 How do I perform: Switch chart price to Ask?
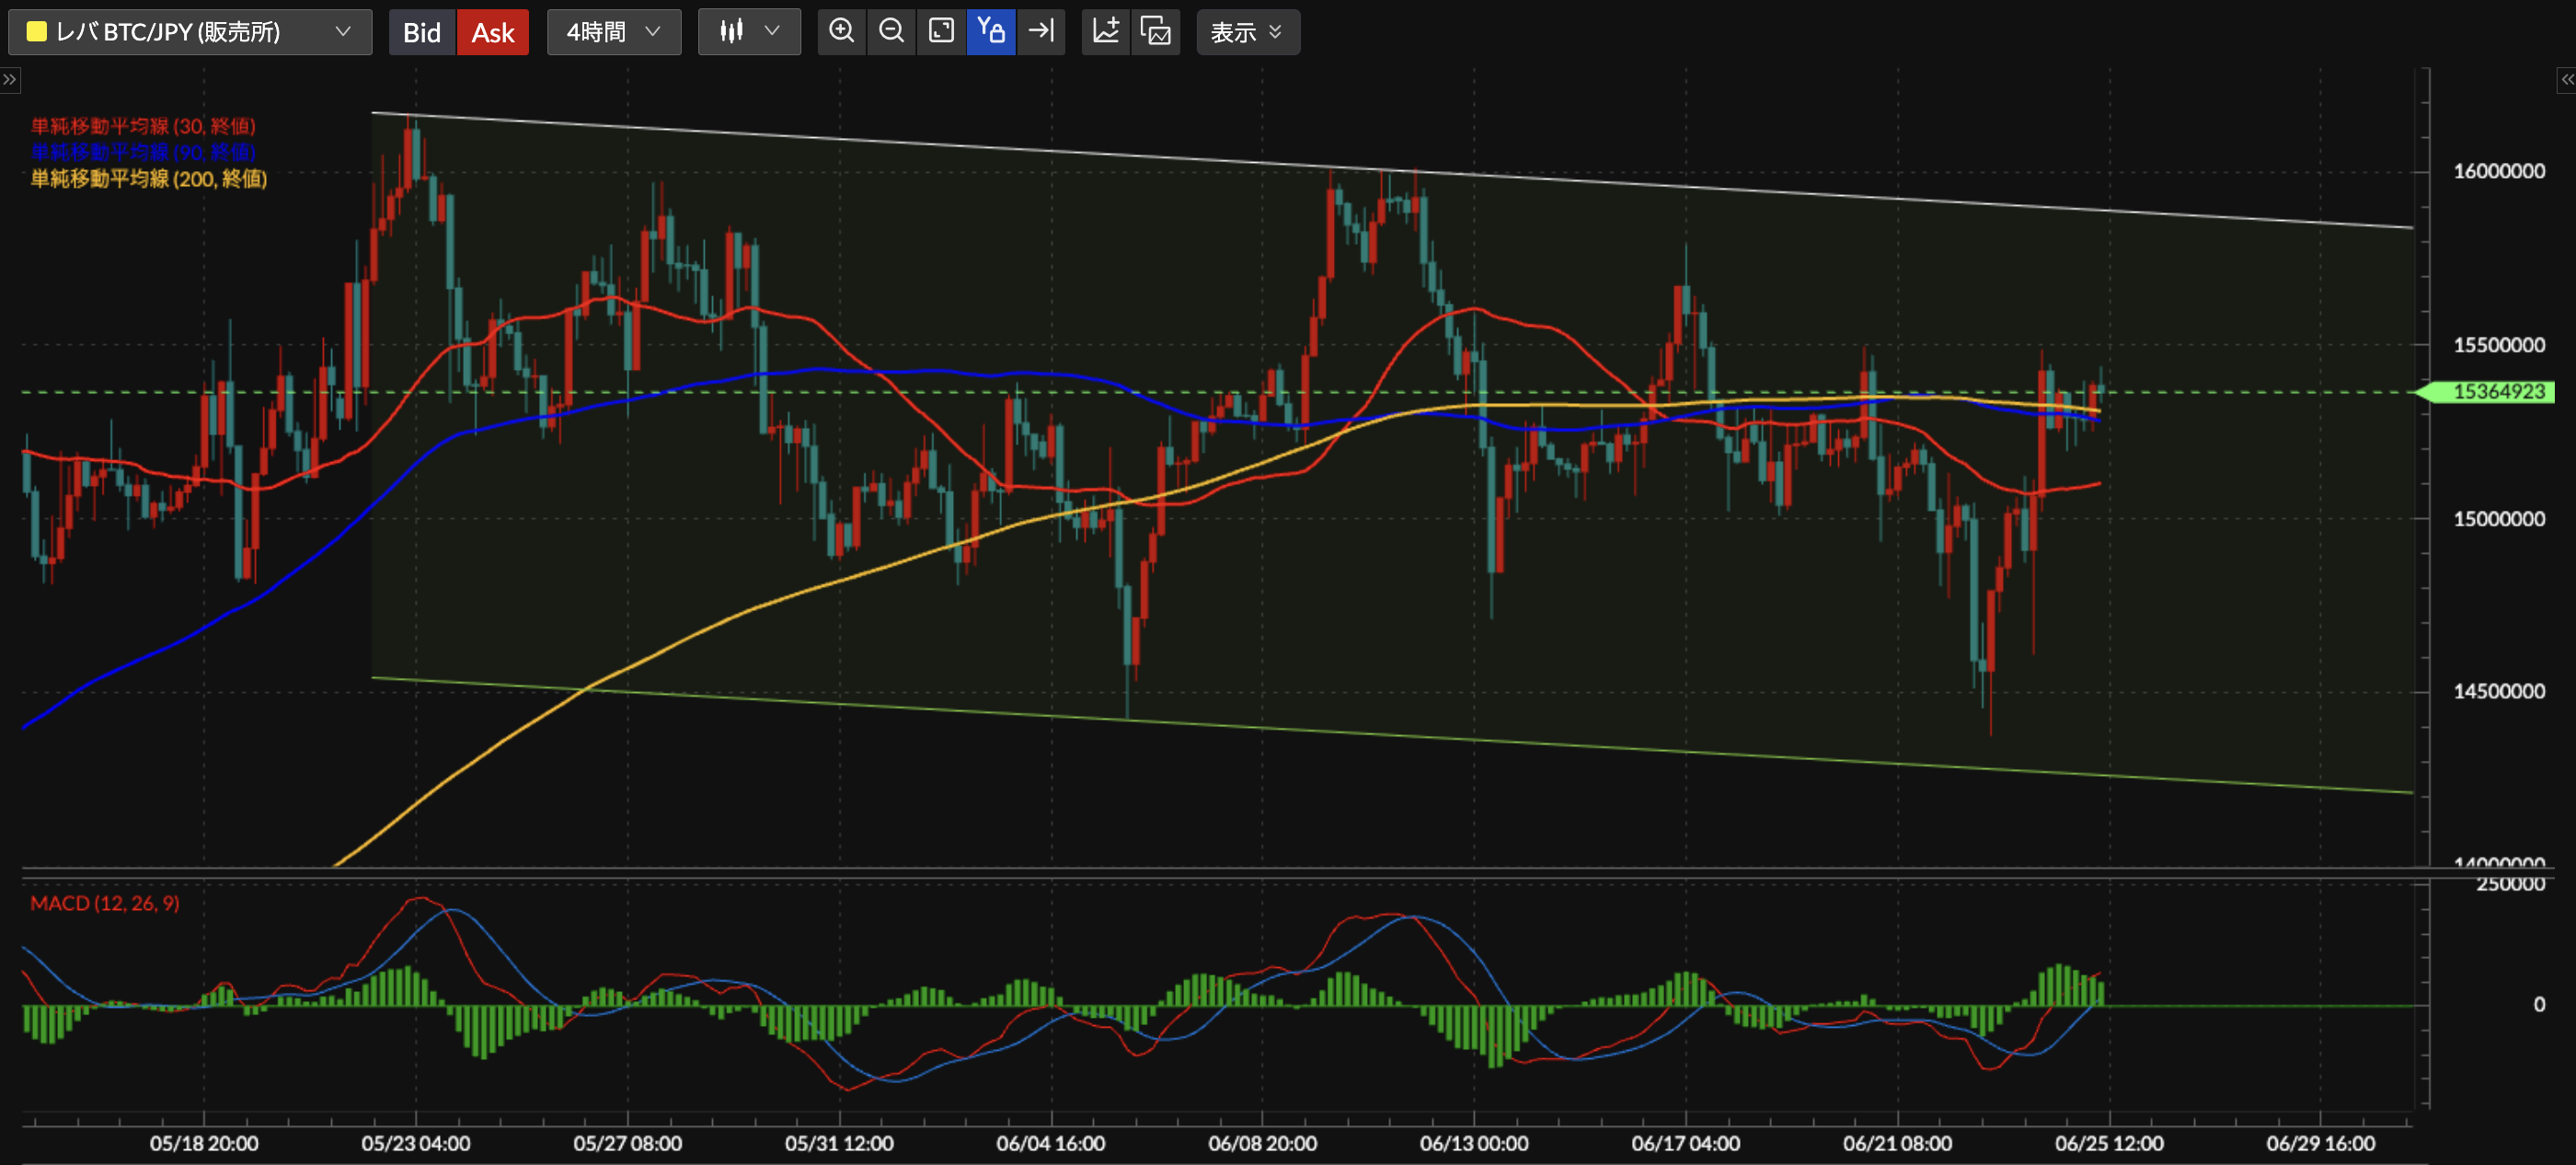492,32
